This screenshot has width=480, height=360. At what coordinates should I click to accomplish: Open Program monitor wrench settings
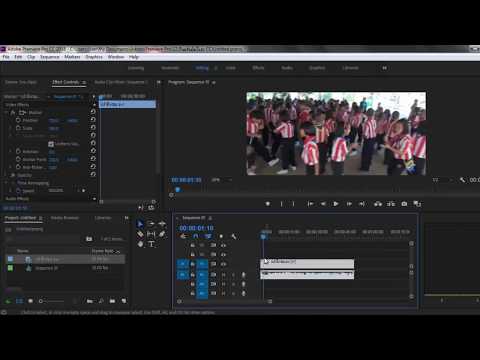(462, 180)
